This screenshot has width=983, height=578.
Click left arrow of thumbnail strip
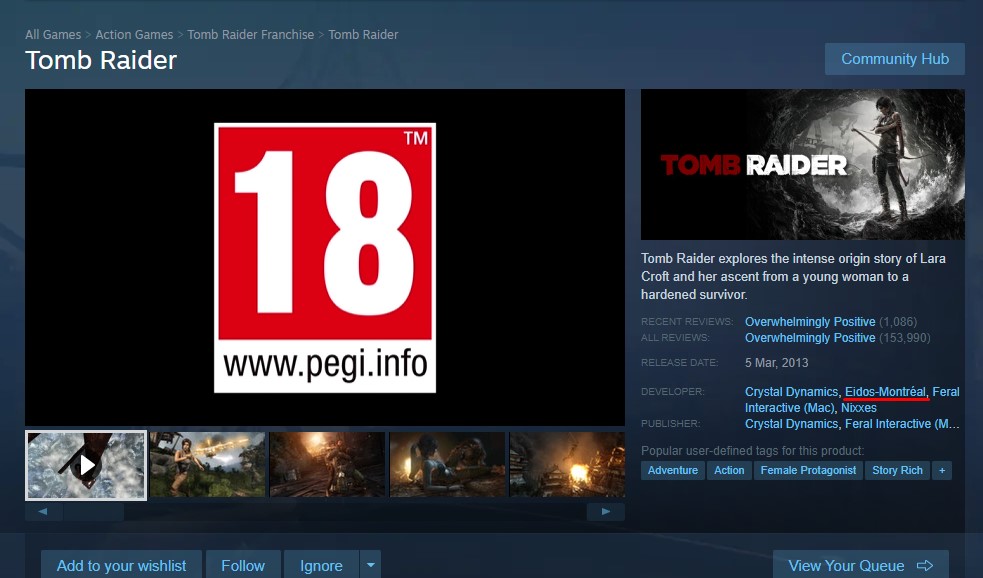point(43,512)
